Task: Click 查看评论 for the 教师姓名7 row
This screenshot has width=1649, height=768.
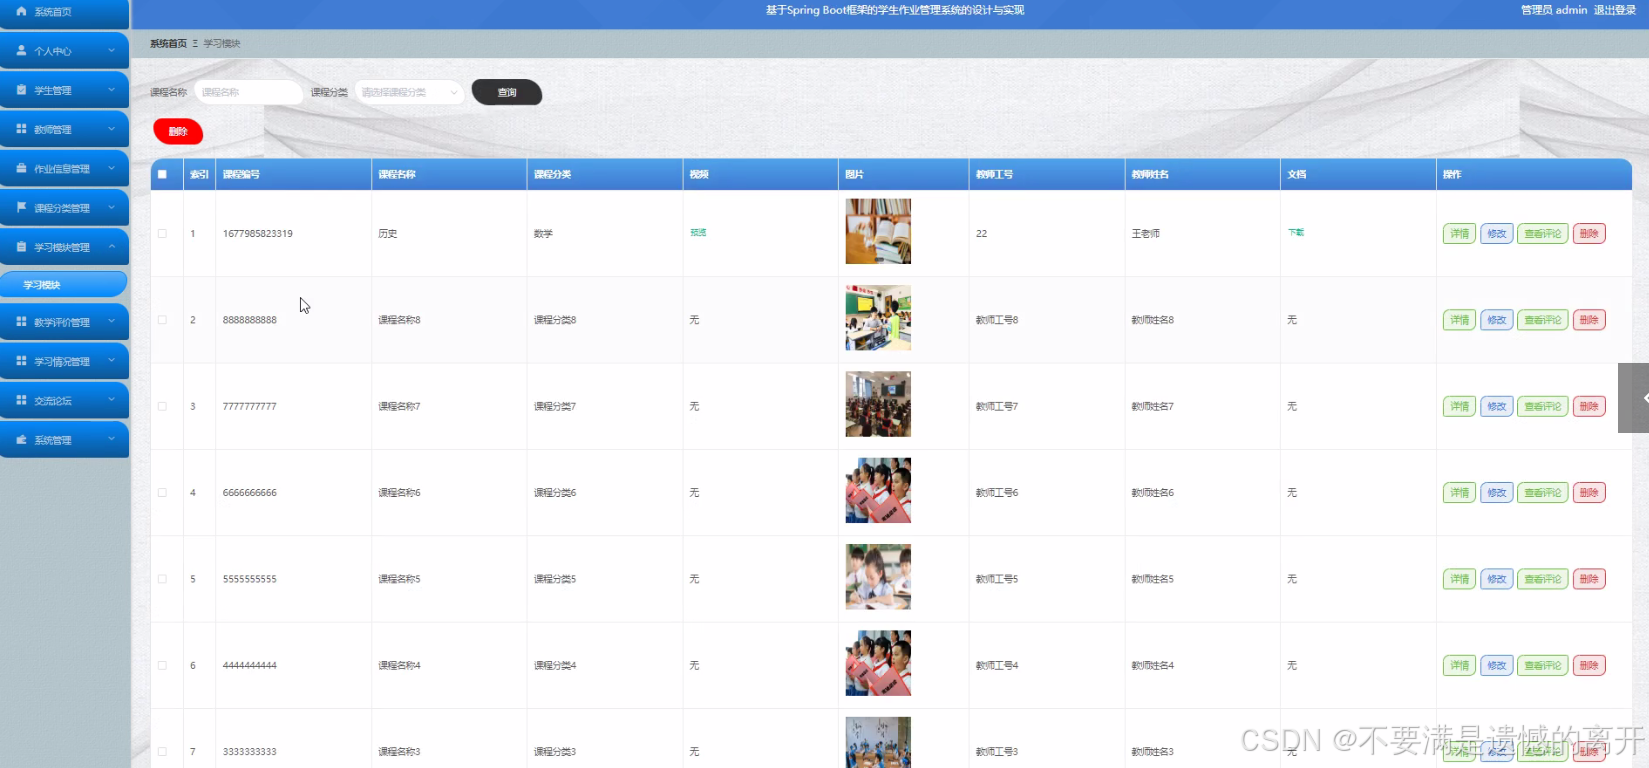Action: [1543, 406]
